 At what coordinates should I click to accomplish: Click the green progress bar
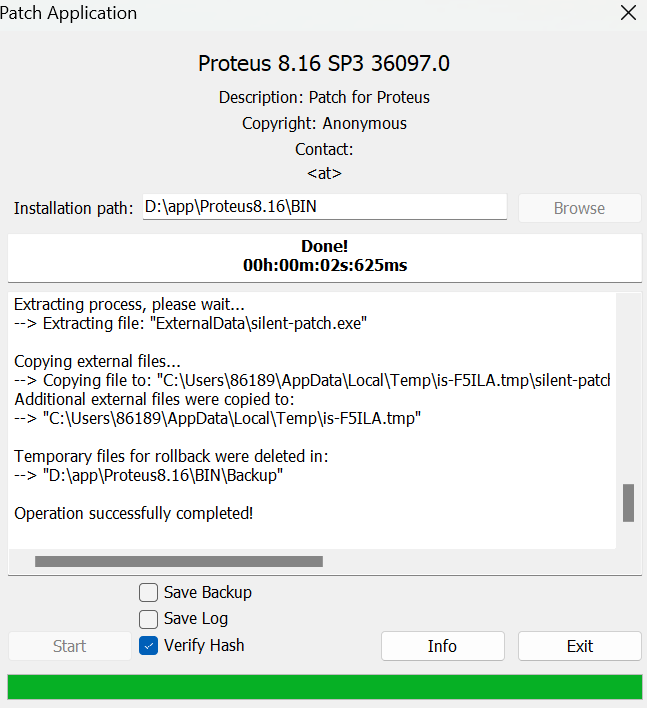[x=325, y=687]
